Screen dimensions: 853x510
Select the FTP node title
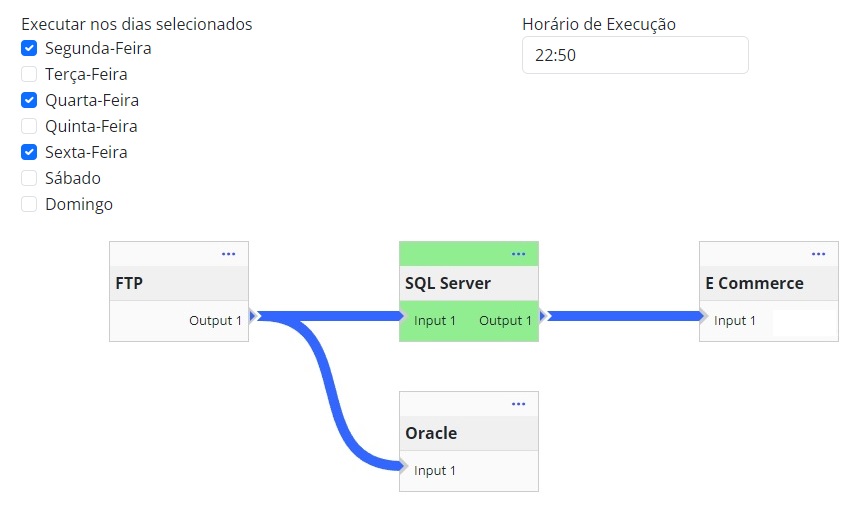coord(130,283)
